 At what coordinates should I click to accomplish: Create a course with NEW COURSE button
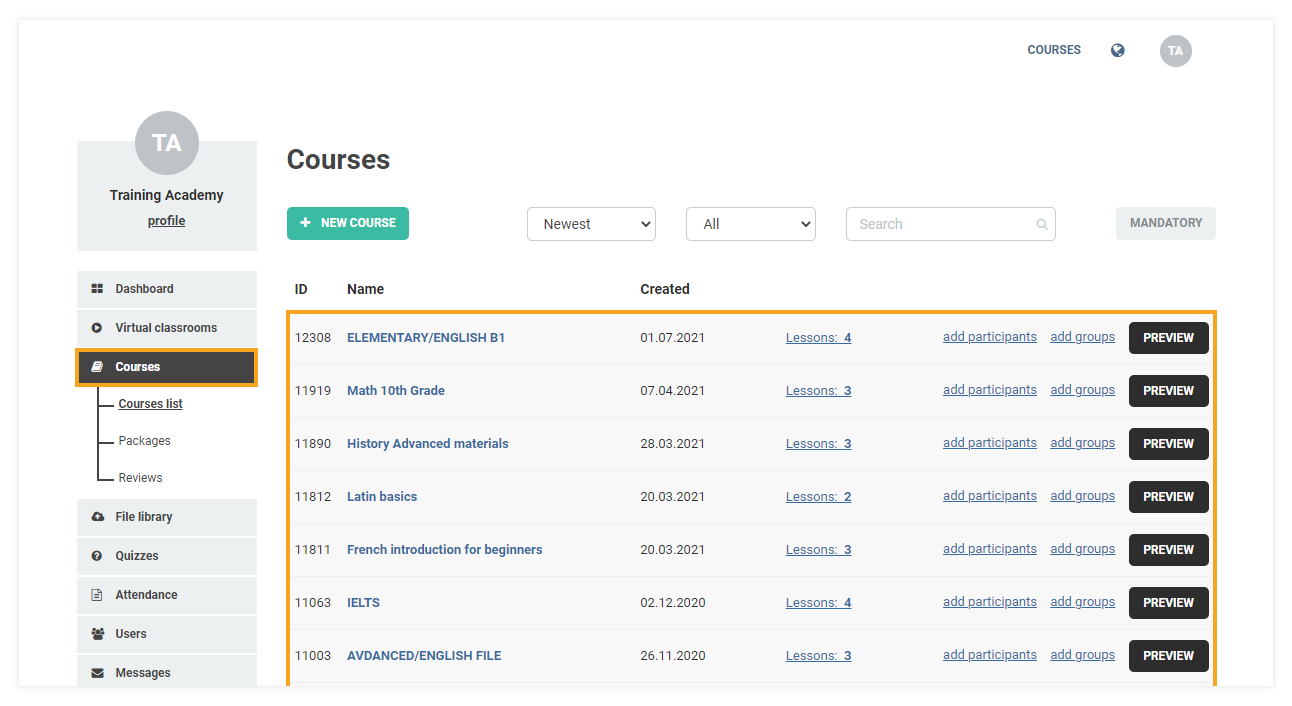[x=347, y=224]
